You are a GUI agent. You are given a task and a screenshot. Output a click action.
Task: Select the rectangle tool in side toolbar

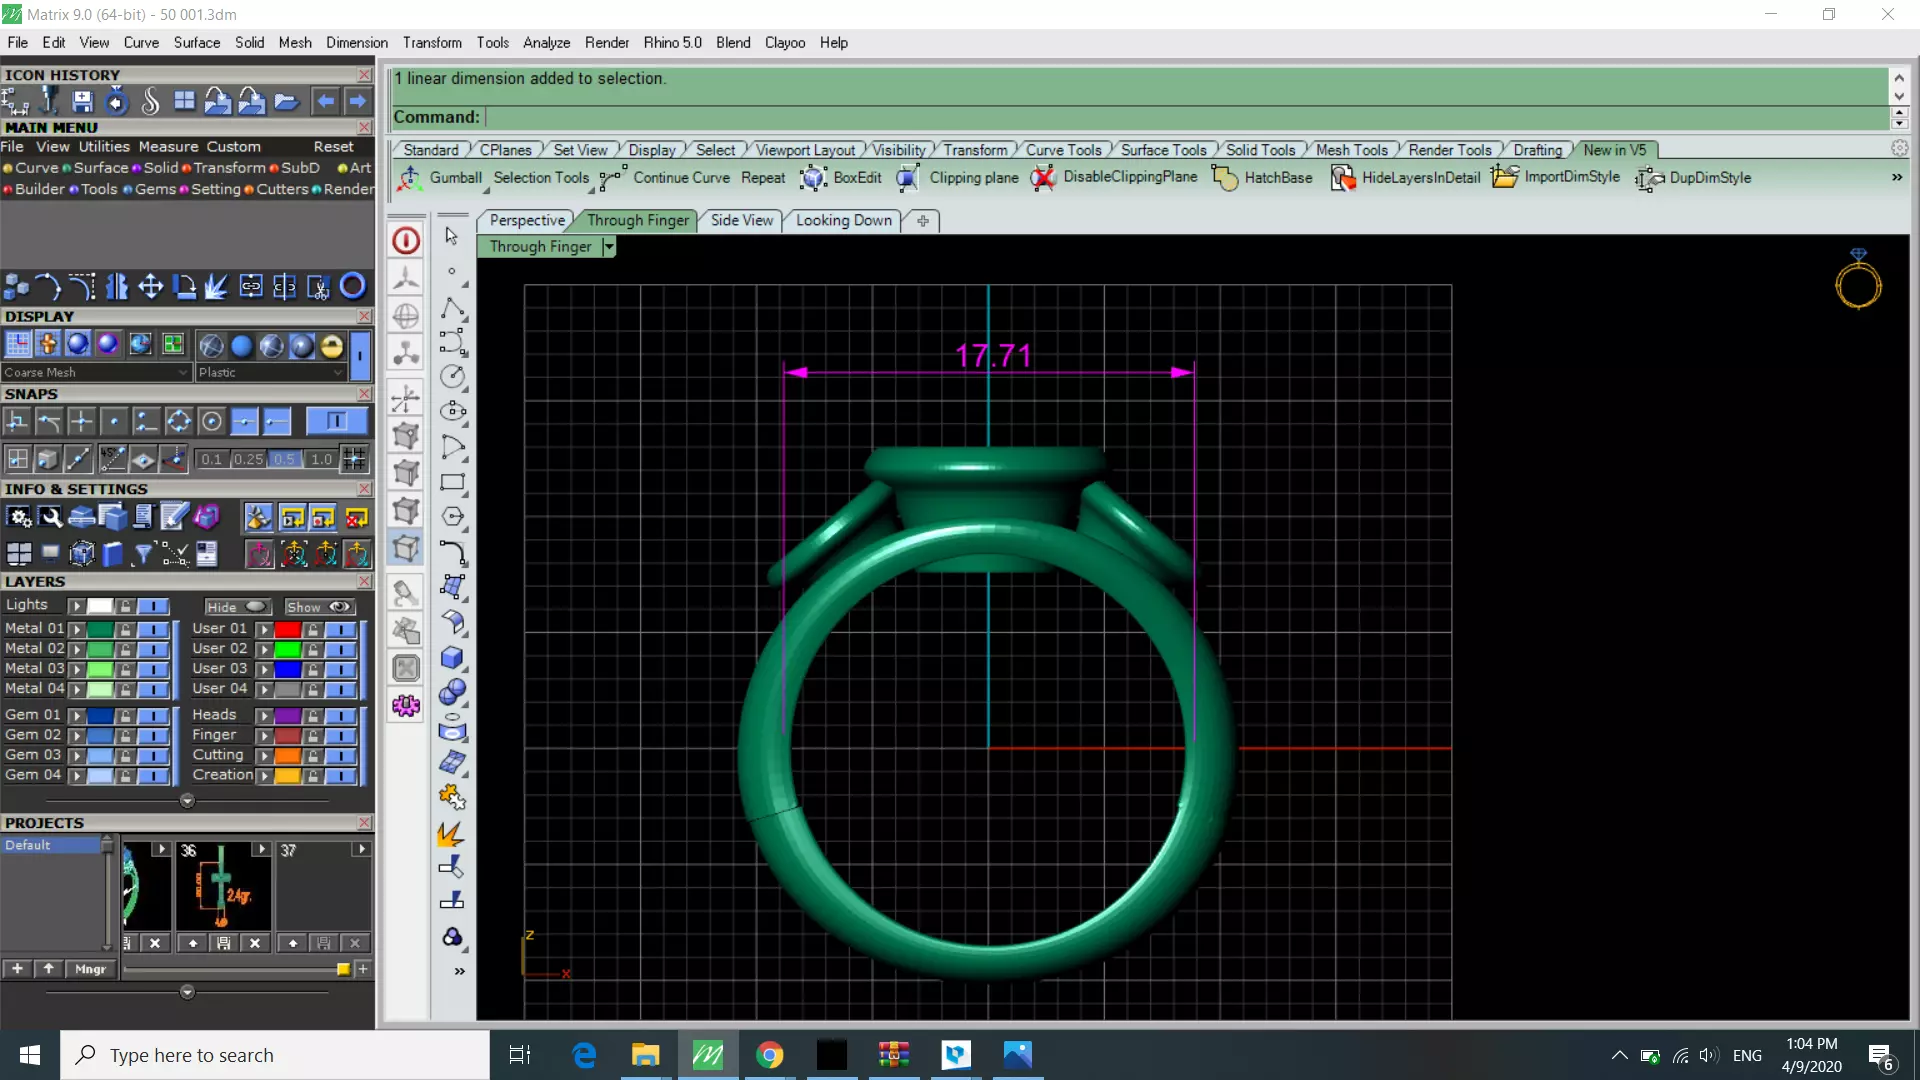[x=452, y=482]
